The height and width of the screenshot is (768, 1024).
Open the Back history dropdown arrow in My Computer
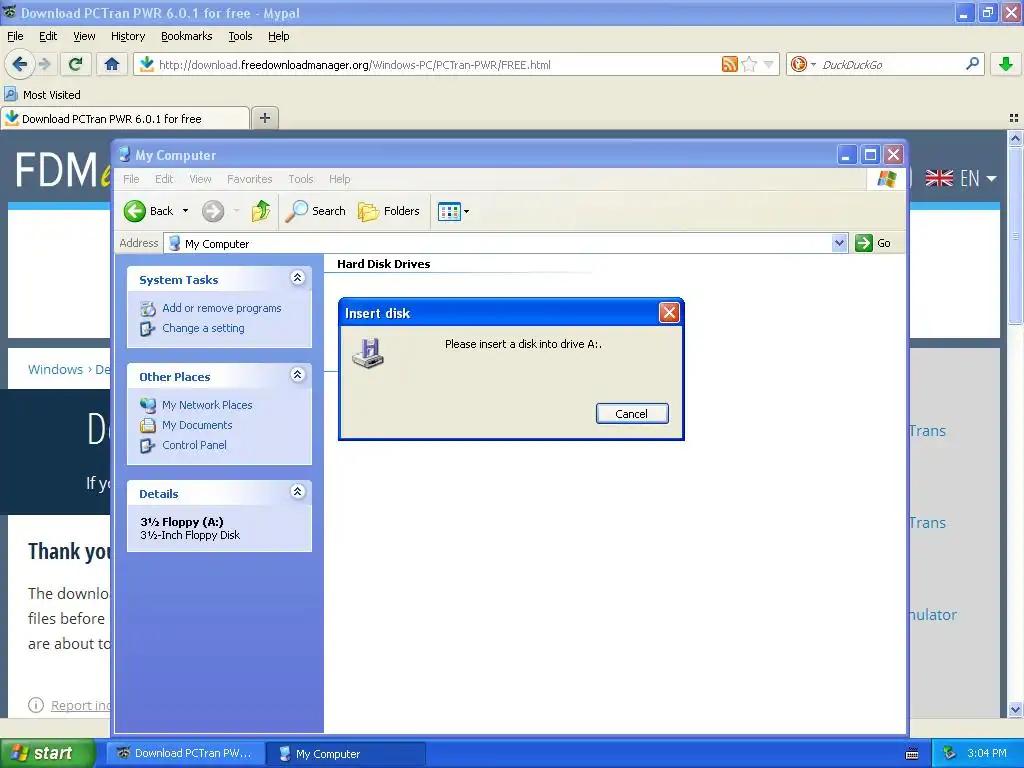click(185, 211)
